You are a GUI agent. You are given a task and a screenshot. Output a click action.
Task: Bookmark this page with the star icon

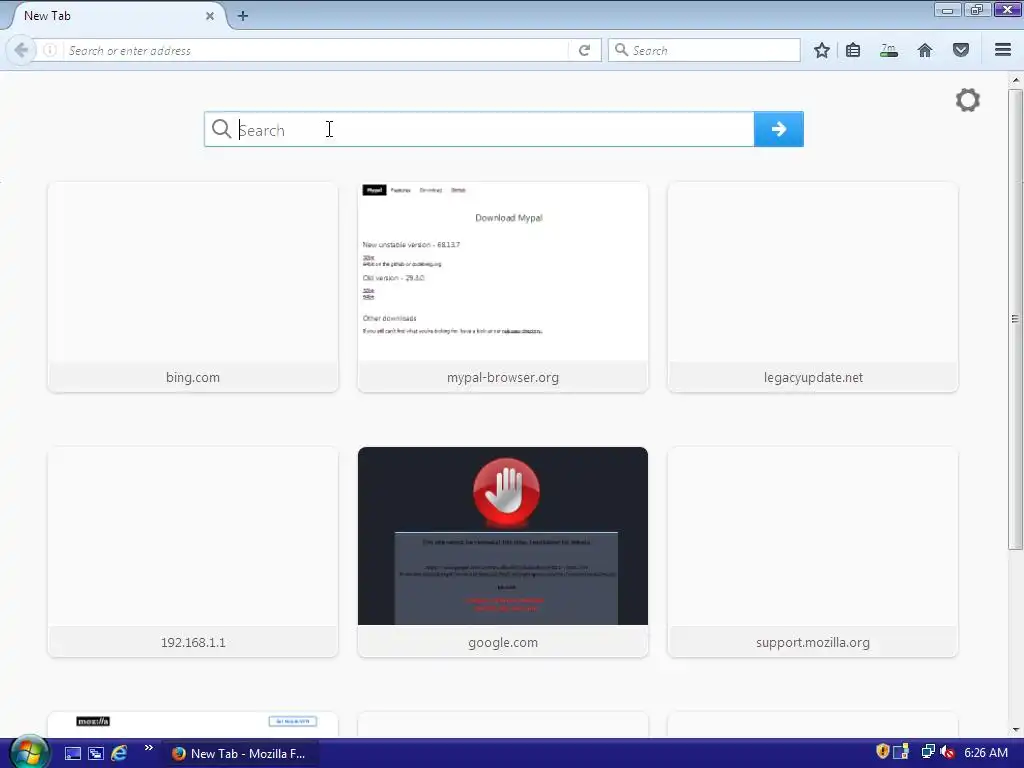click(822, 50)
